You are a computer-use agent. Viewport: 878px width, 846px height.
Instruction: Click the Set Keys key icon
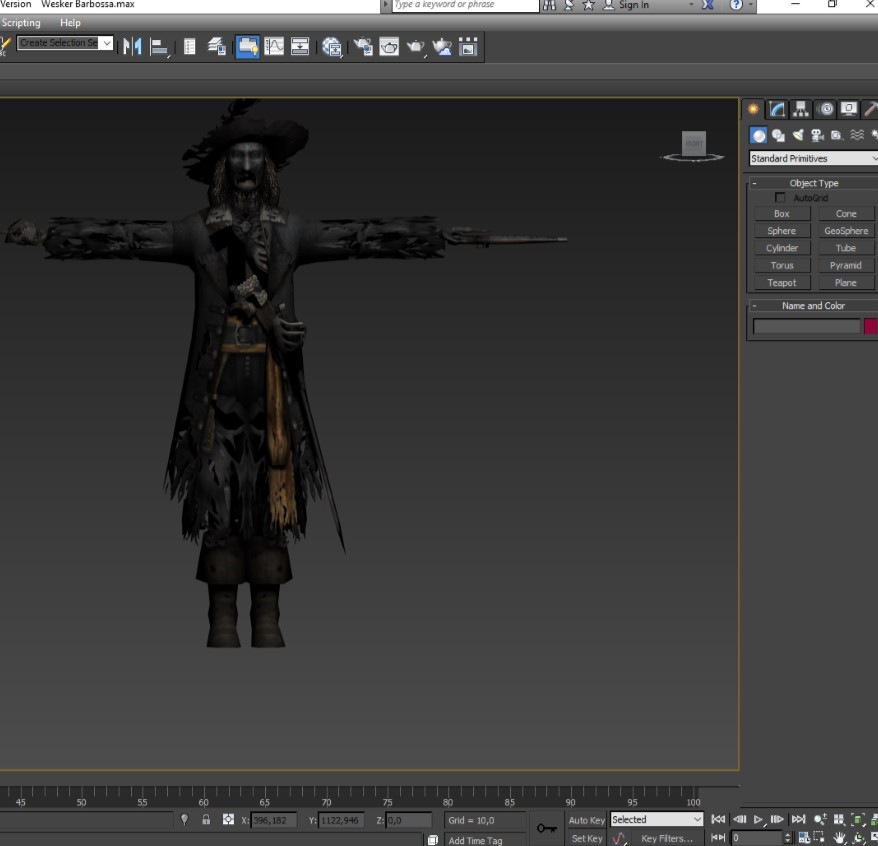point(547,828)
